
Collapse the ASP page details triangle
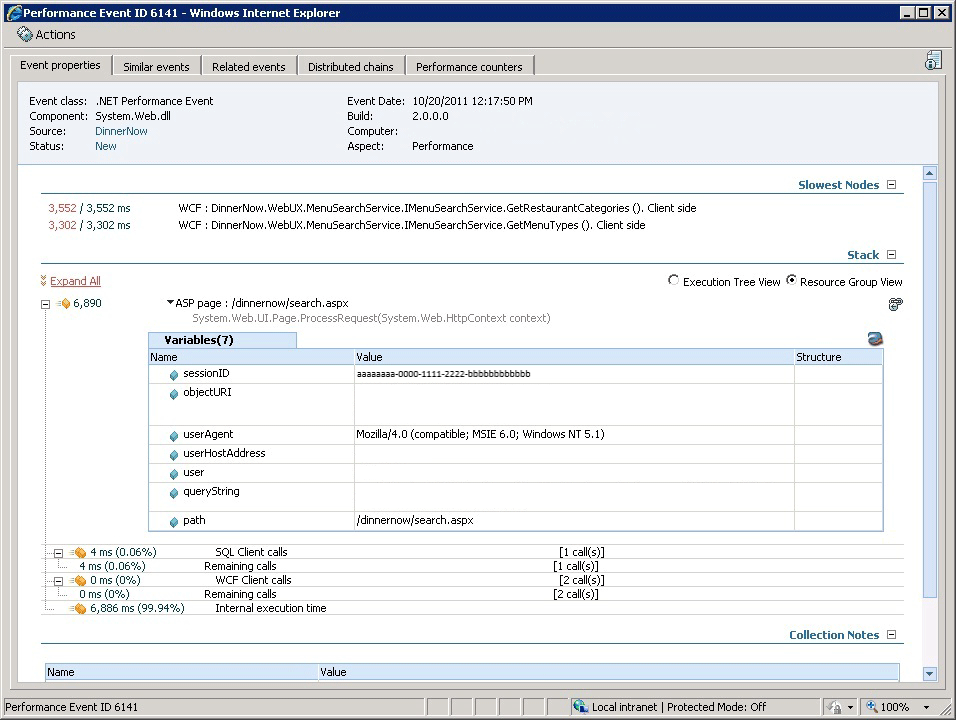coord(170,302)
